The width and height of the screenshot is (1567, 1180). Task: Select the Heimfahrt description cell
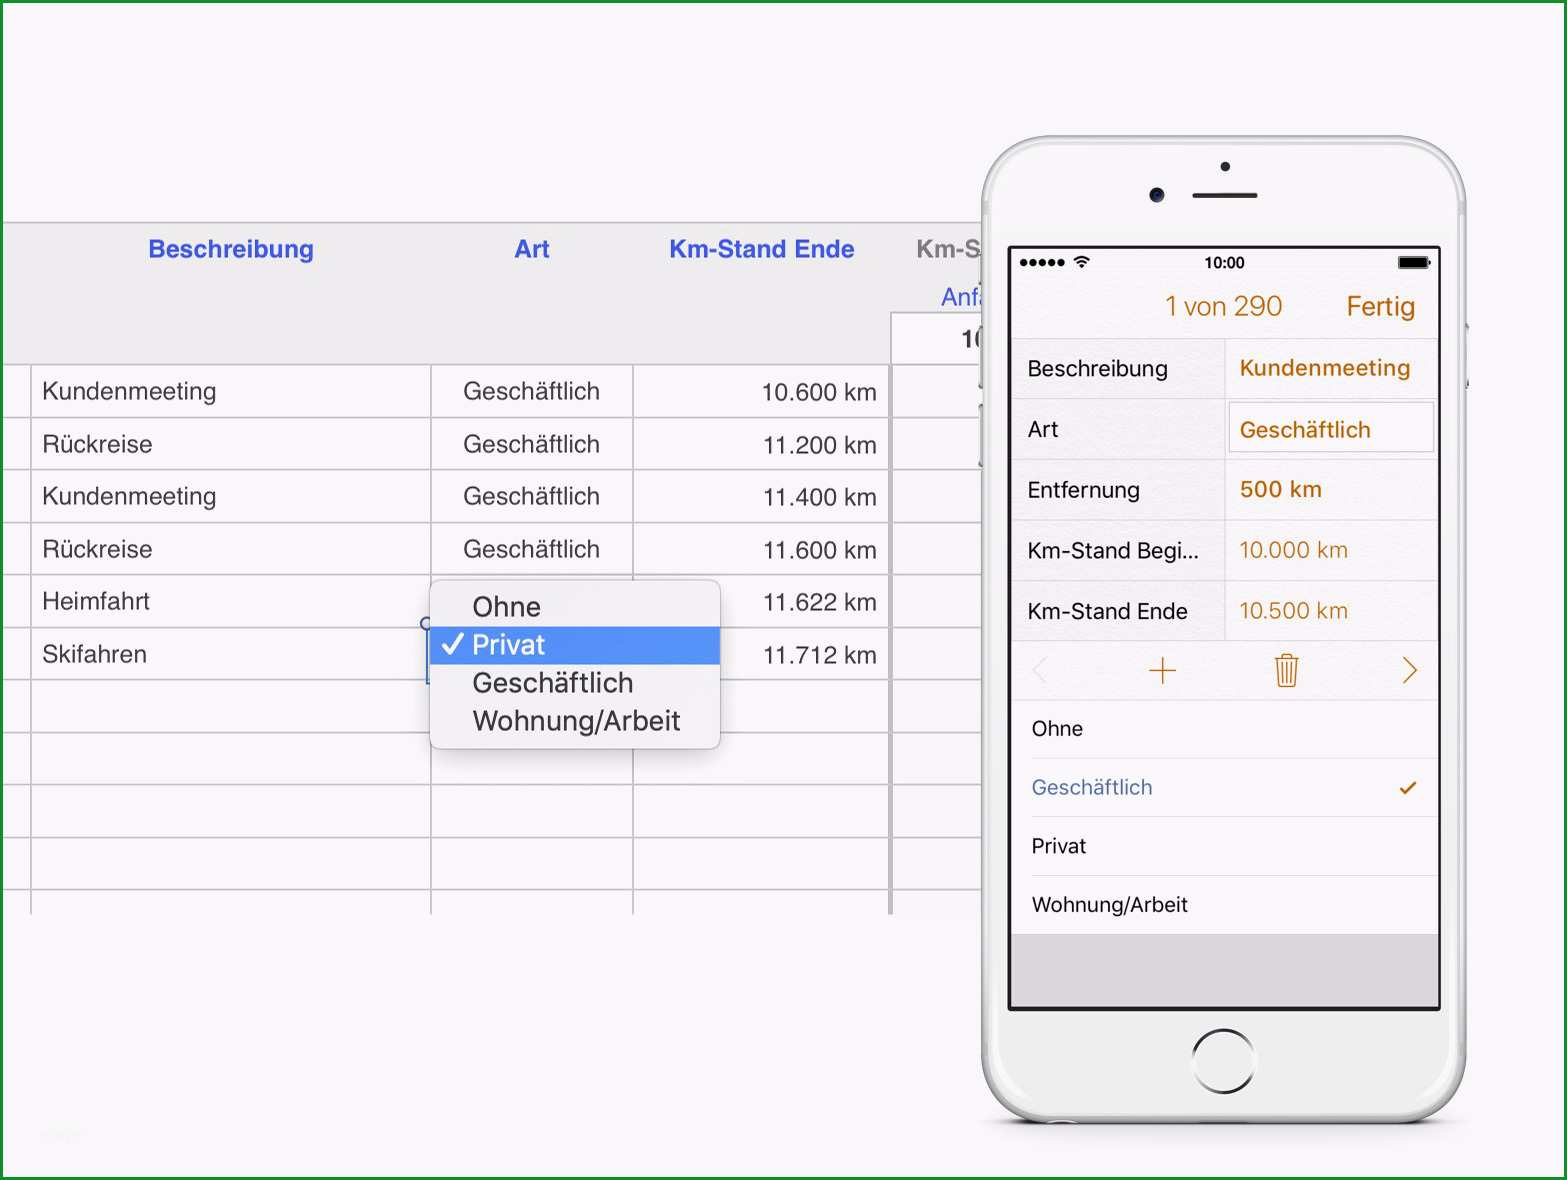click(x=231, y=601)
